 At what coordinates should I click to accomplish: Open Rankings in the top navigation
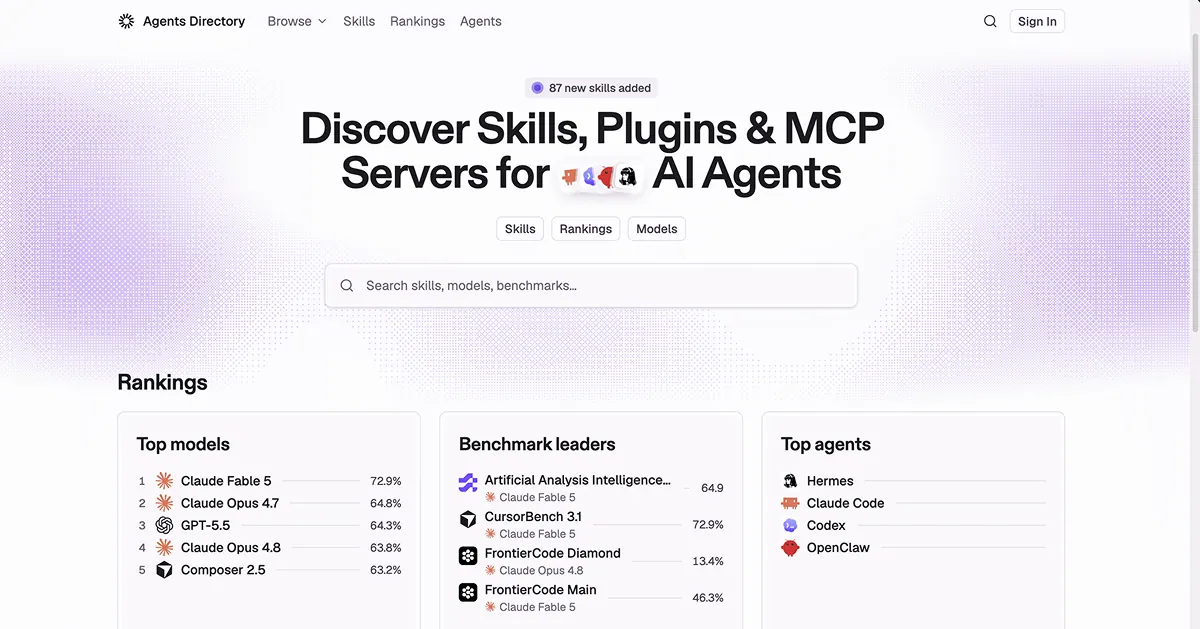coord(417,21)
